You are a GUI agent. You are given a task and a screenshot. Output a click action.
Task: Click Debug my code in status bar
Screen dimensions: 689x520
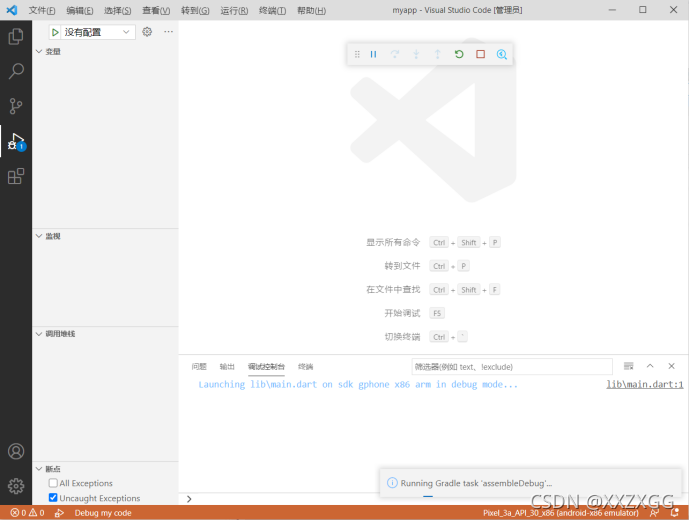[x=103, y=513]
